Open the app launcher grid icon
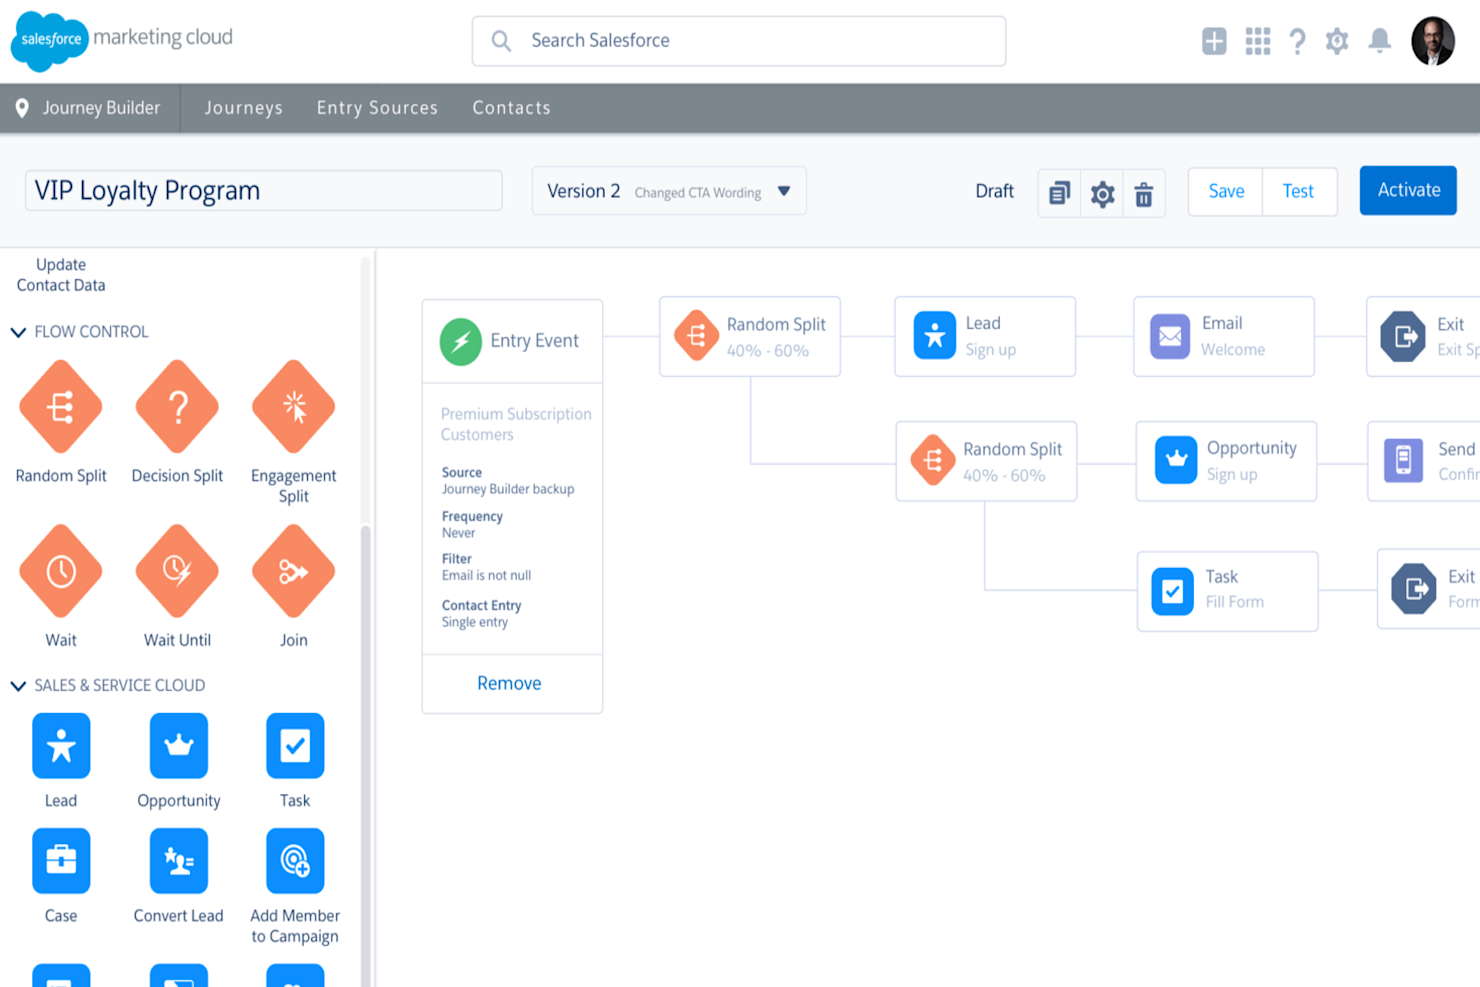Viewport: 1480px width, 987px height. click(1258, 41)
